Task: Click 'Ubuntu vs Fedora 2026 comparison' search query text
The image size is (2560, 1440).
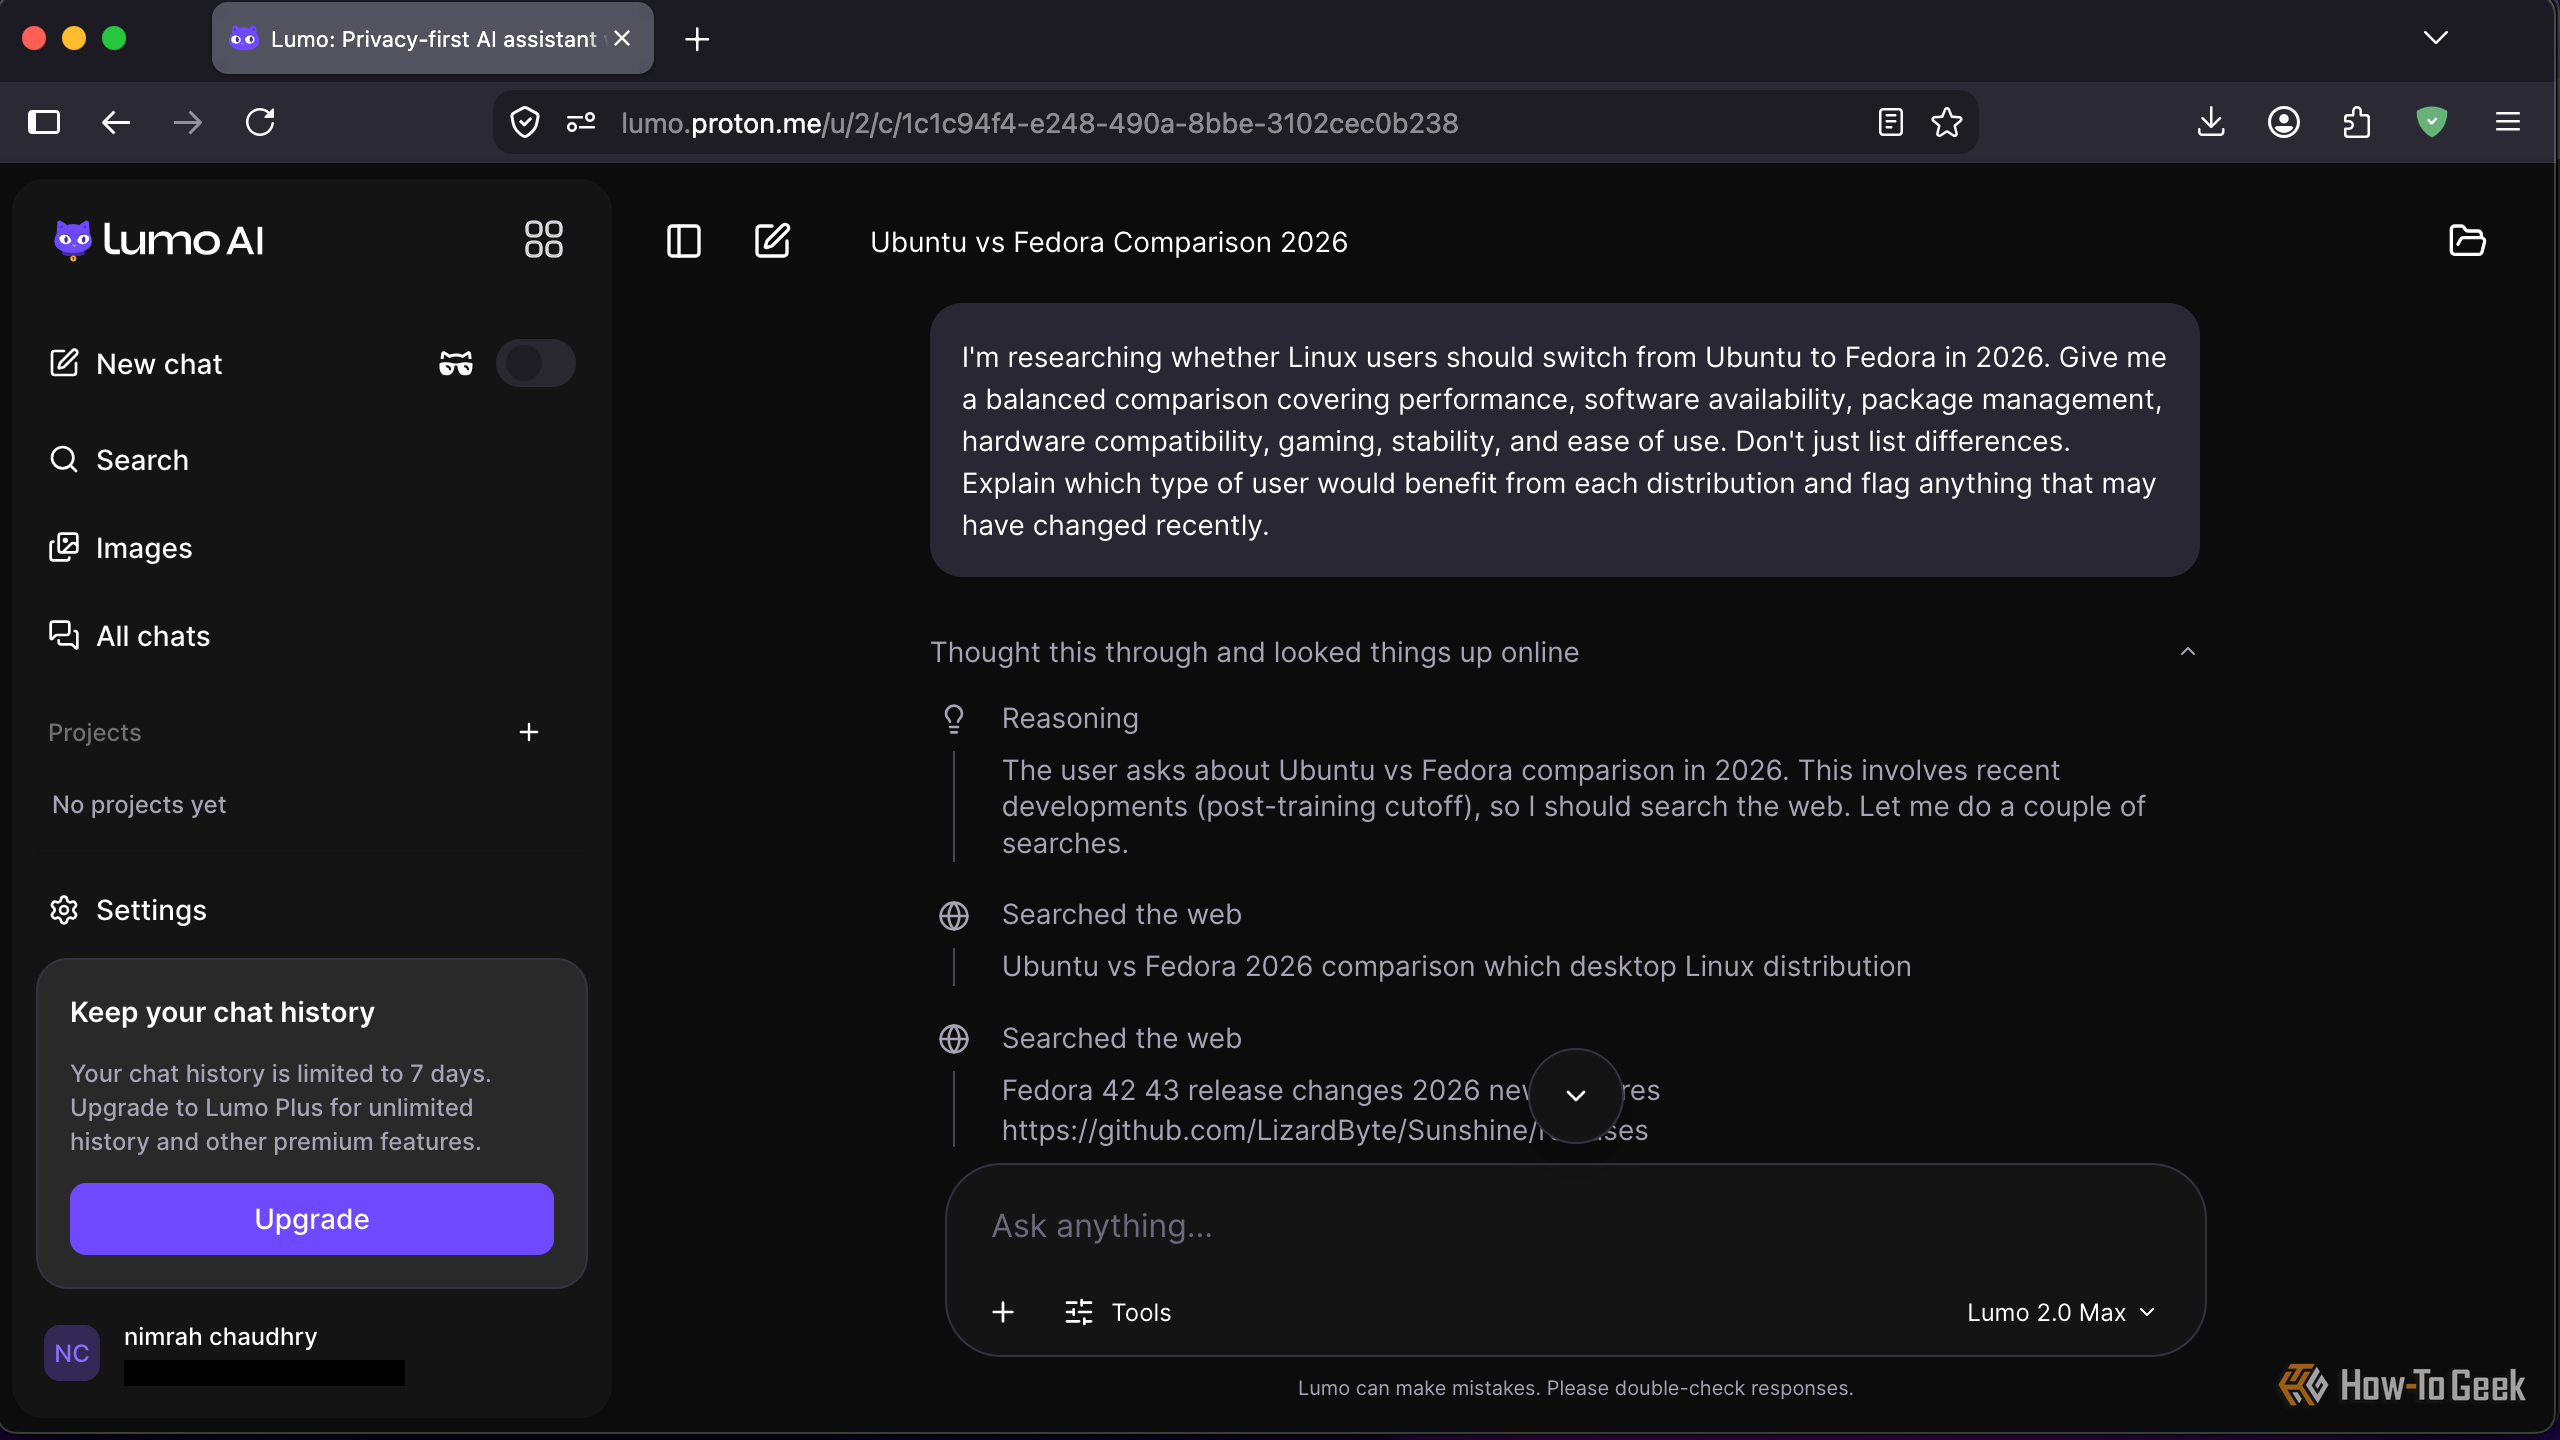Action: pos(1456,966)
